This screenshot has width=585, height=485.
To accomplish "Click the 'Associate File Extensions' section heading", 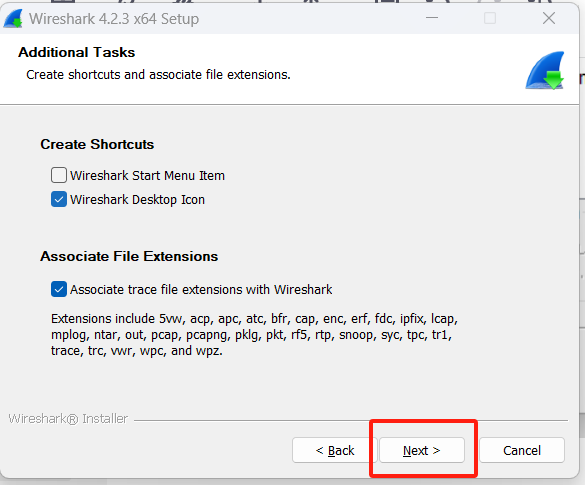I will pyautogui.click(x=129, y=256).
